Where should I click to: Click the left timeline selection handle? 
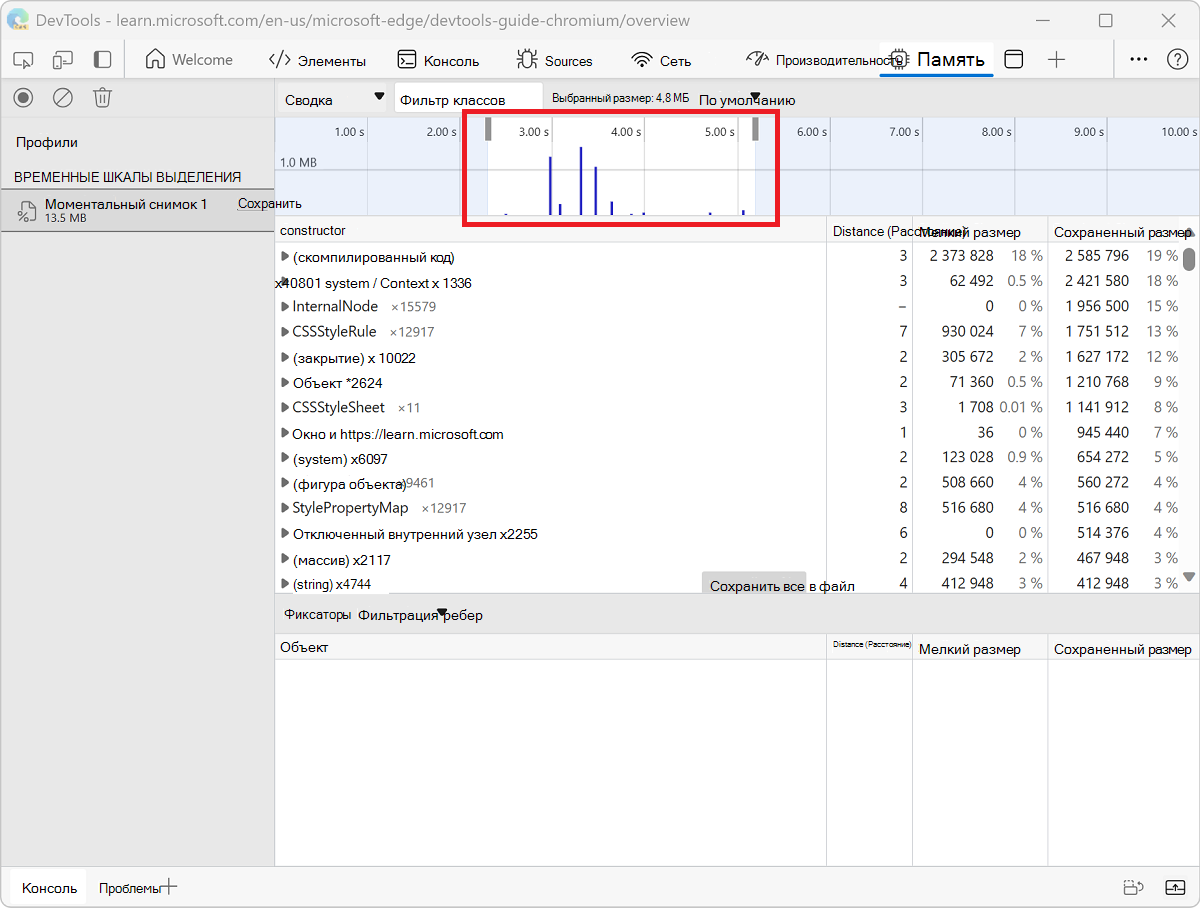[488, 129]
